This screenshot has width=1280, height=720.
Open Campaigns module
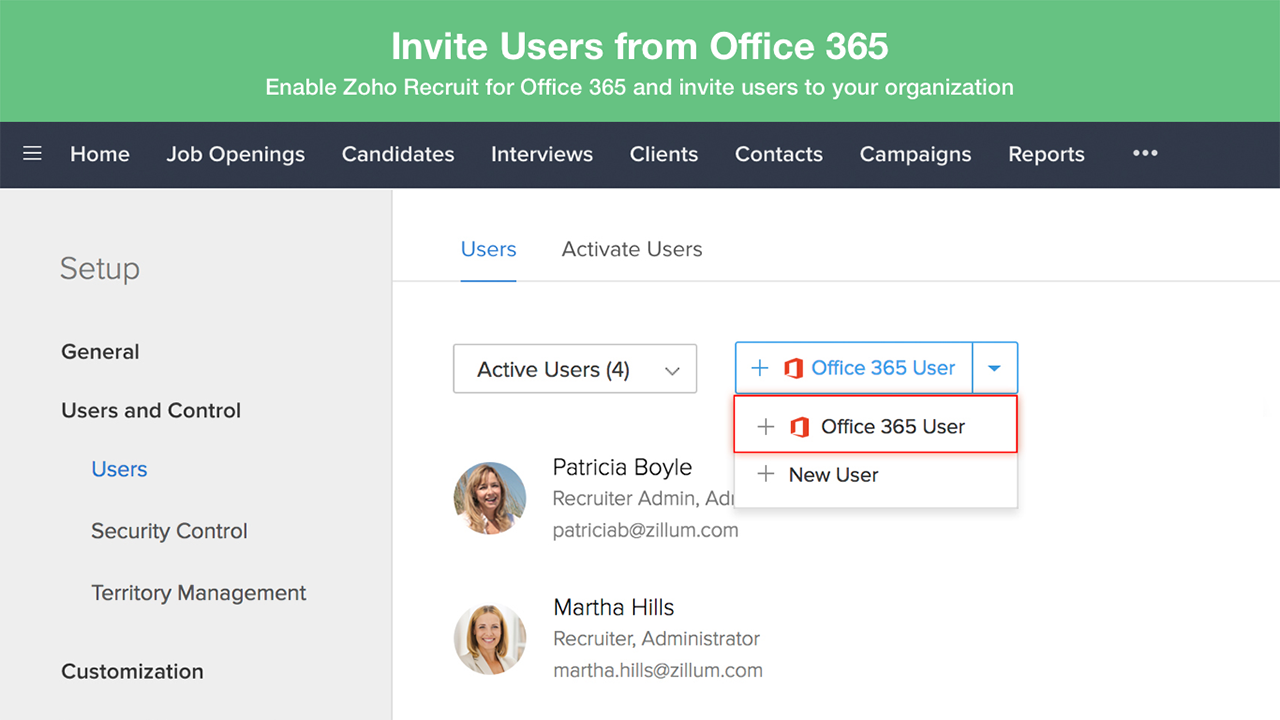(x=916, y=154)
